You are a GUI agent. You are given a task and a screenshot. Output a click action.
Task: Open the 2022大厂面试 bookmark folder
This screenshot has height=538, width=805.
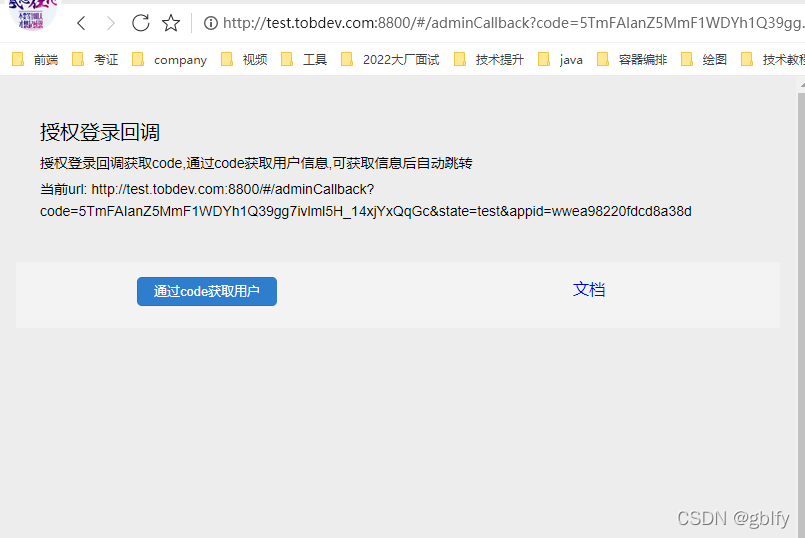click(391, 60)
